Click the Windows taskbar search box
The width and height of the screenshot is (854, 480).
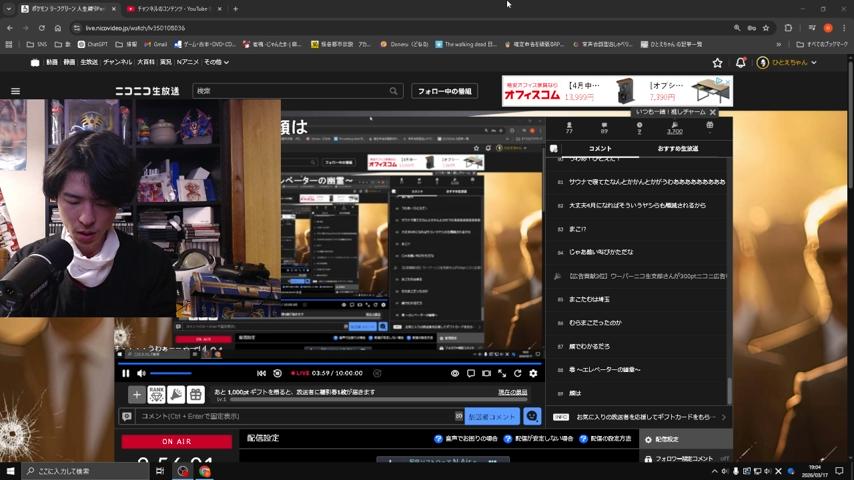coord(86,471)
